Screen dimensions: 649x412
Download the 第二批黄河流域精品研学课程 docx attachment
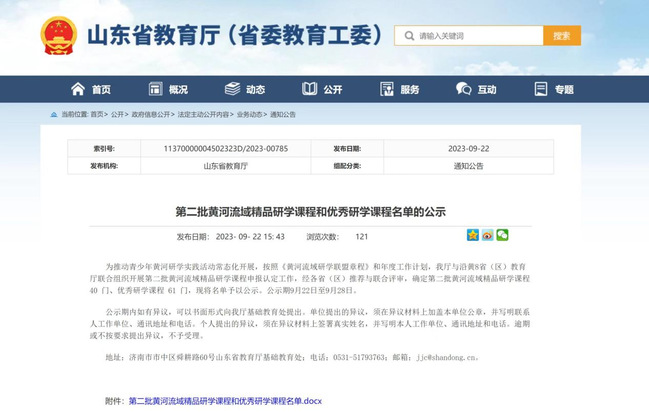[225, 401]
